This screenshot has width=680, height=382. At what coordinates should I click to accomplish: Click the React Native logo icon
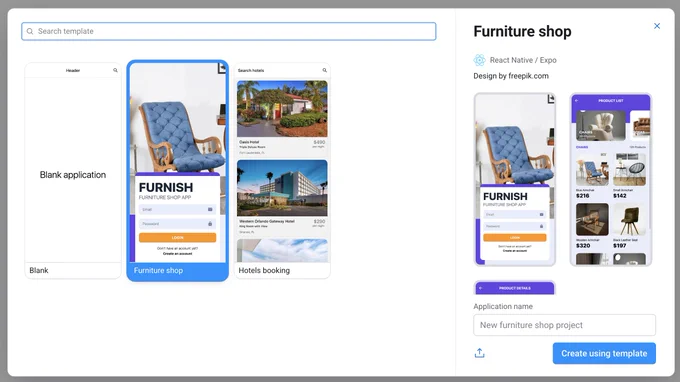coord(479,60)
